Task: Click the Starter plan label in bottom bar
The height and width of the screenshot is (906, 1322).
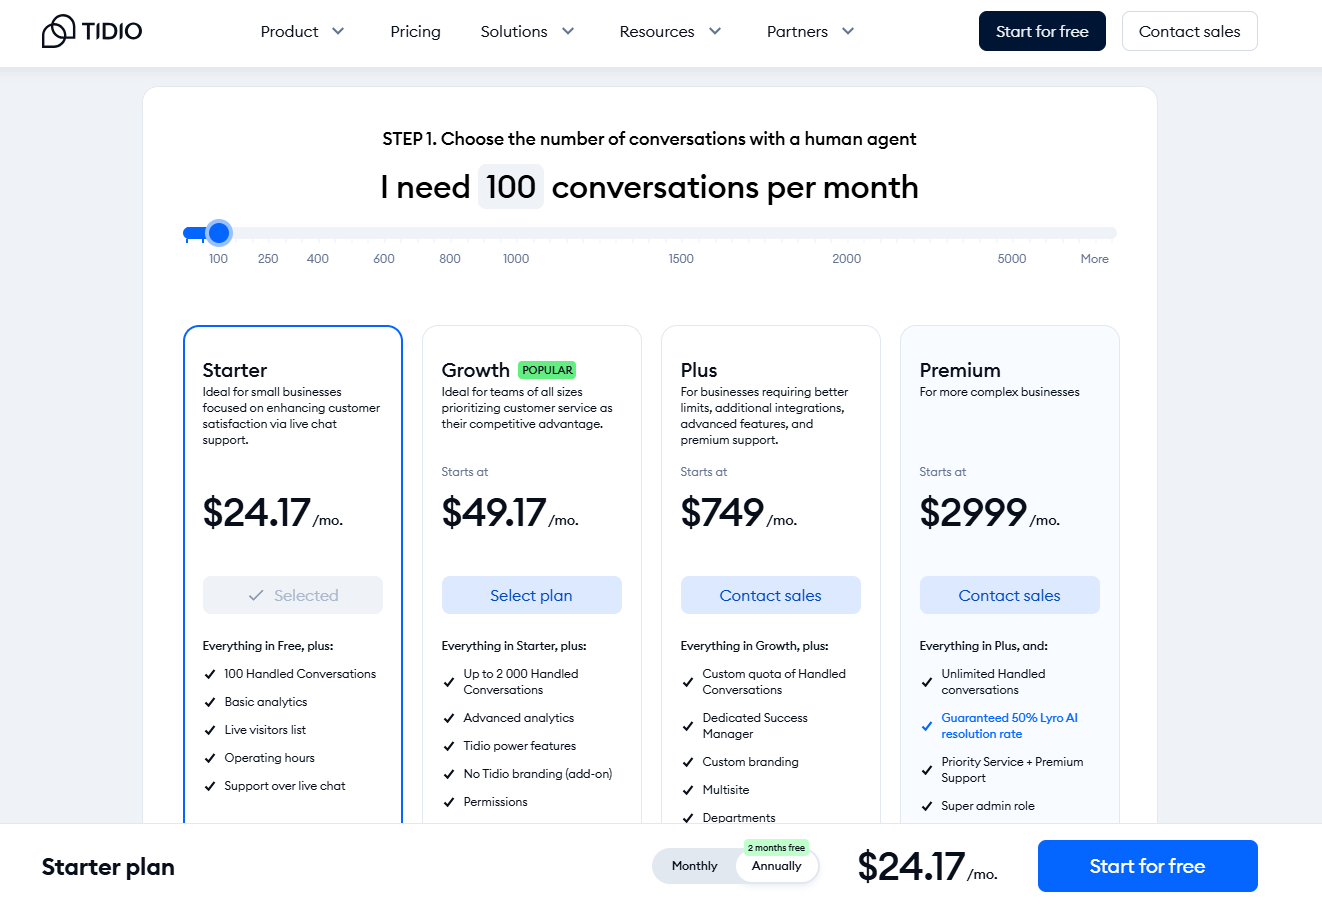Action: coord(108,867)
